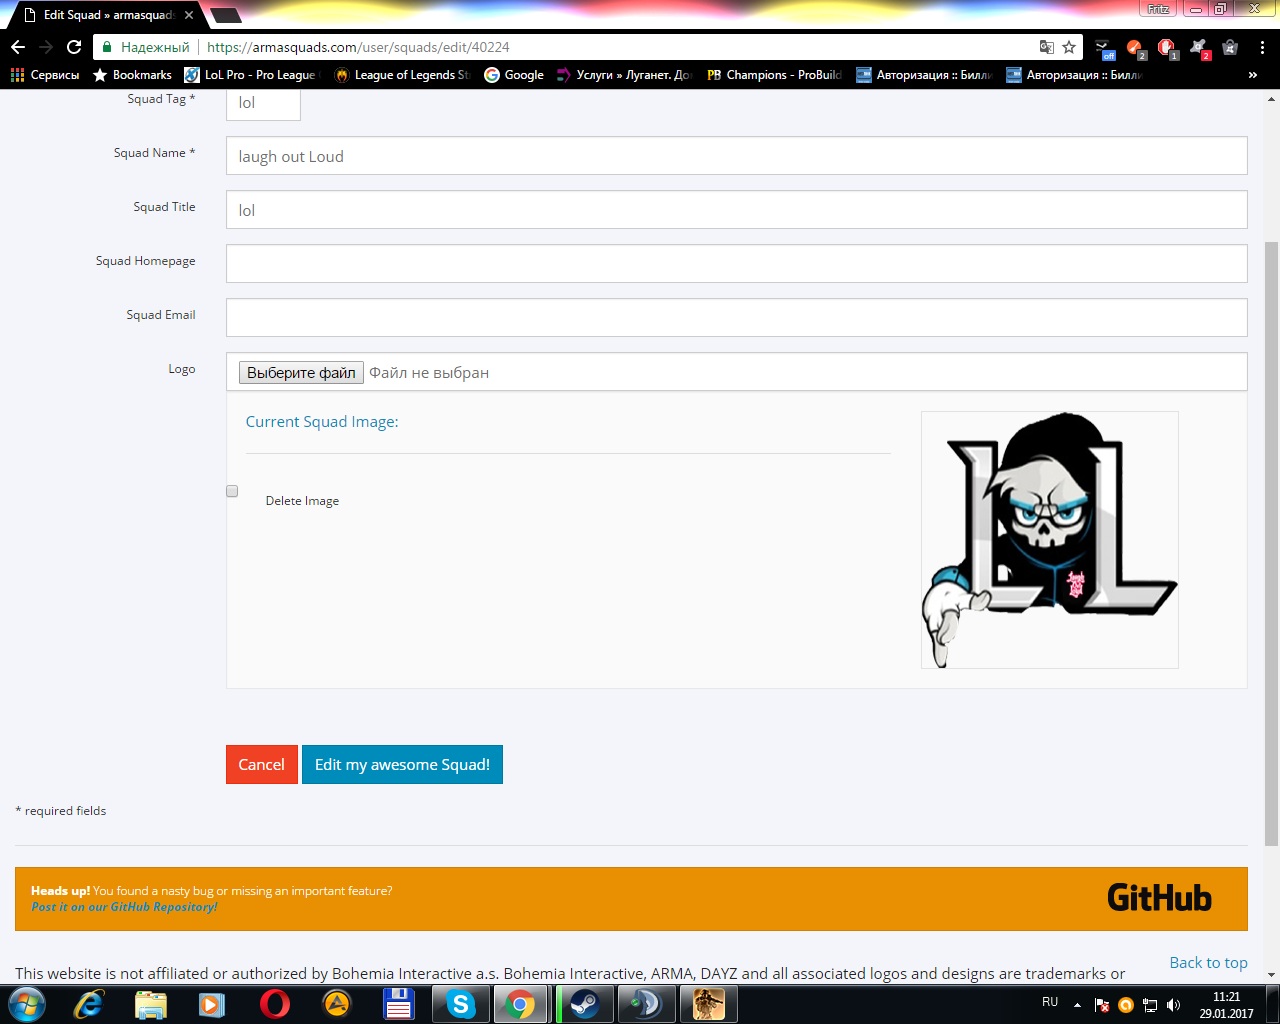Screen dimensions: 1280x1024
Task: Focus the Squad Homepage input field
Action: pyautogui.click(x=737, y=264)
